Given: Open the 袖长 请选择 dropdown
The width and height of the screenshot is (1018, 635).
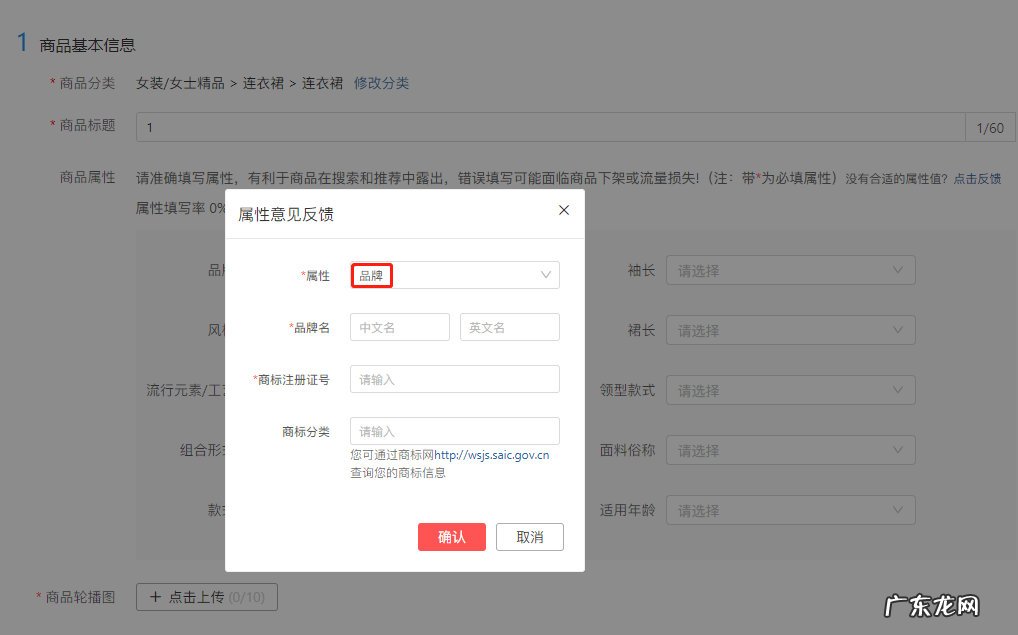Looking at the screenshot, I should tap(790, 269).
